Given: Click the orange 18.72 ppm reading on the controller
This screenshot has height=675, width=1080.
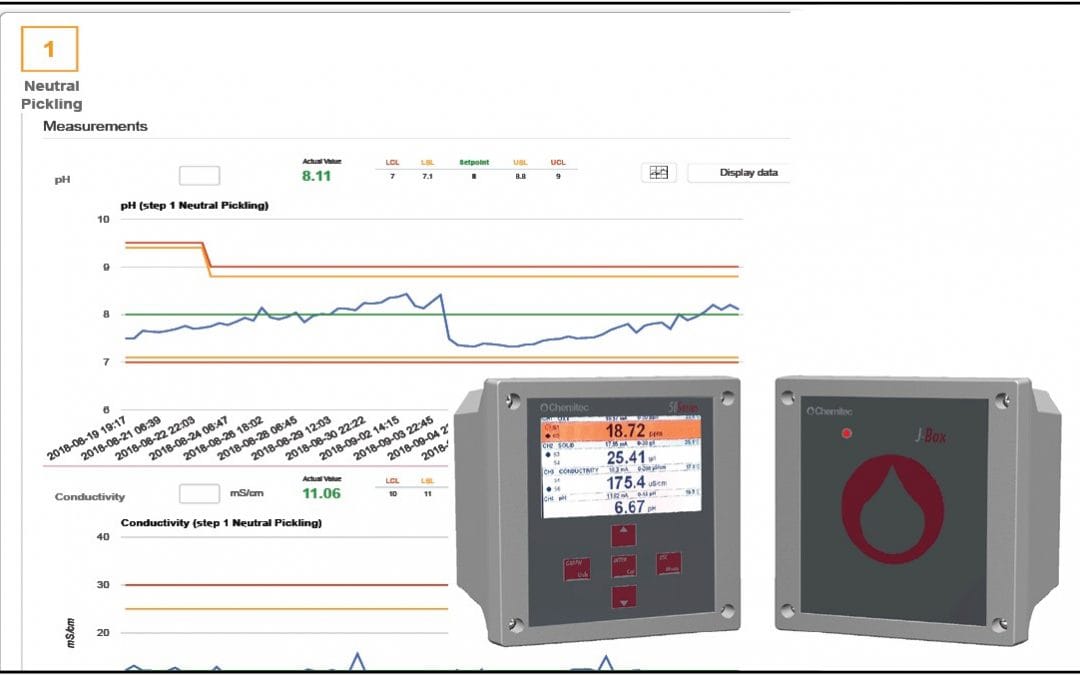Looking at the screenshot, I should click(621, 431).
